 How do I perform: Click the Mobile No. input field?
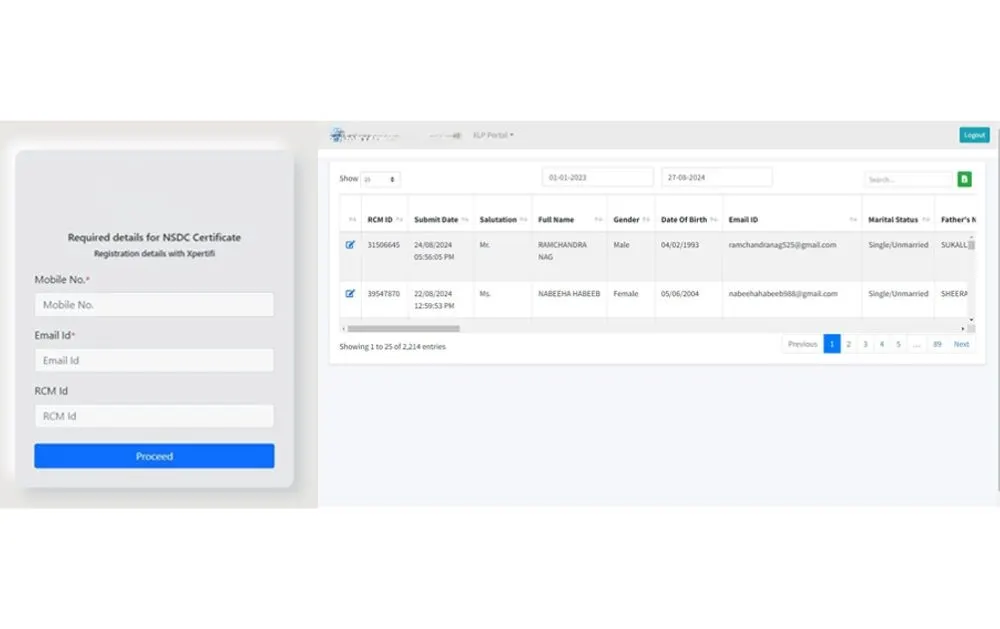click(154, 304)
